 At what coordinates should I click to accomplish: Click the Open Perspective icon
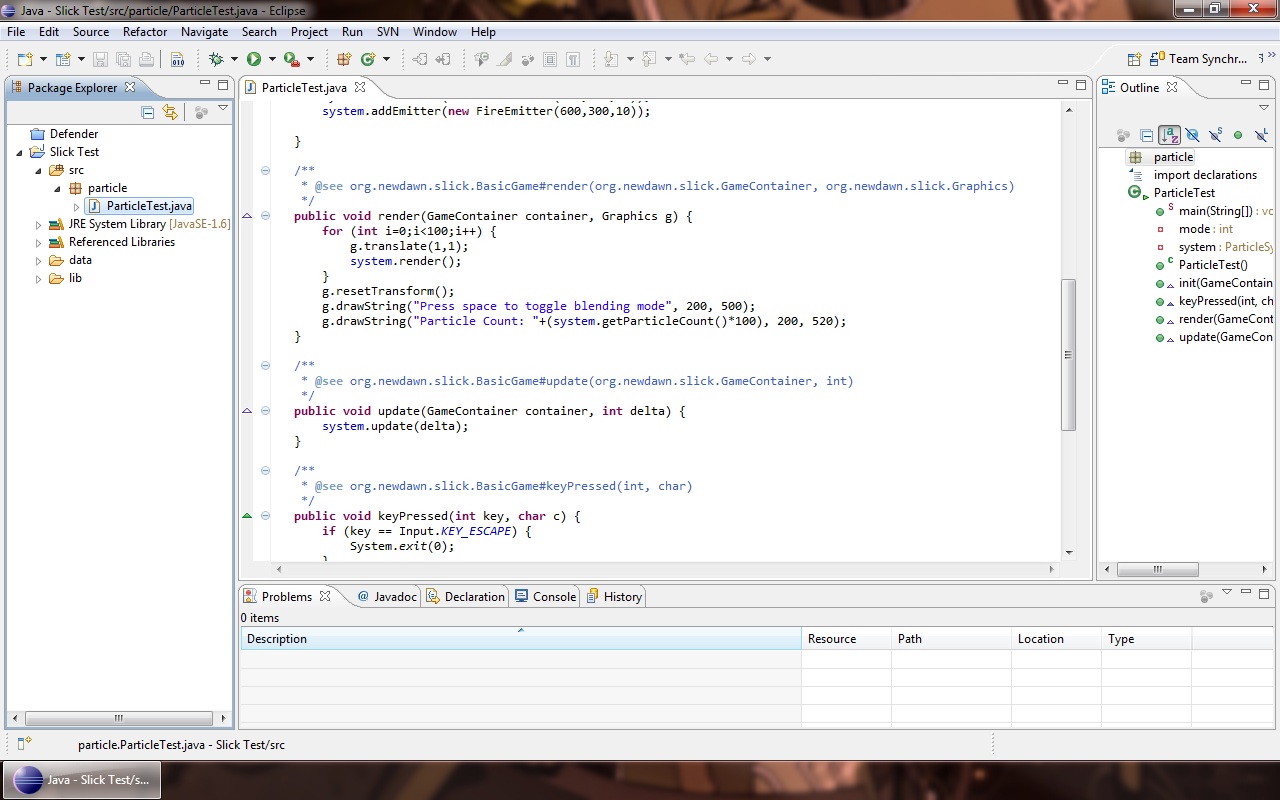(1134, 59)
